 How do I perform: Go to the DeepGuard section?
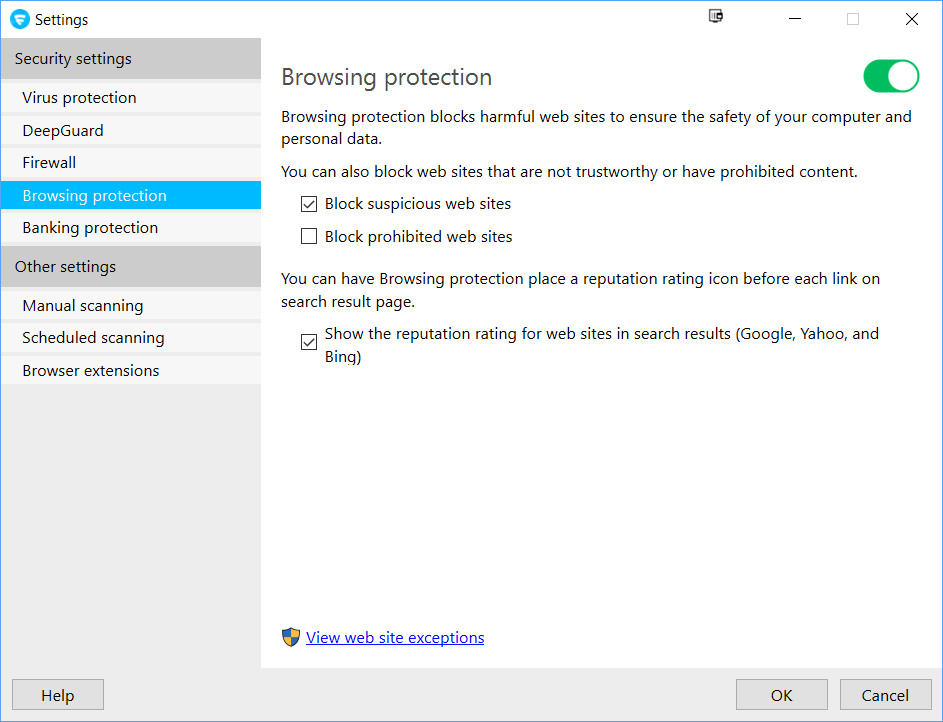point(63,131)
